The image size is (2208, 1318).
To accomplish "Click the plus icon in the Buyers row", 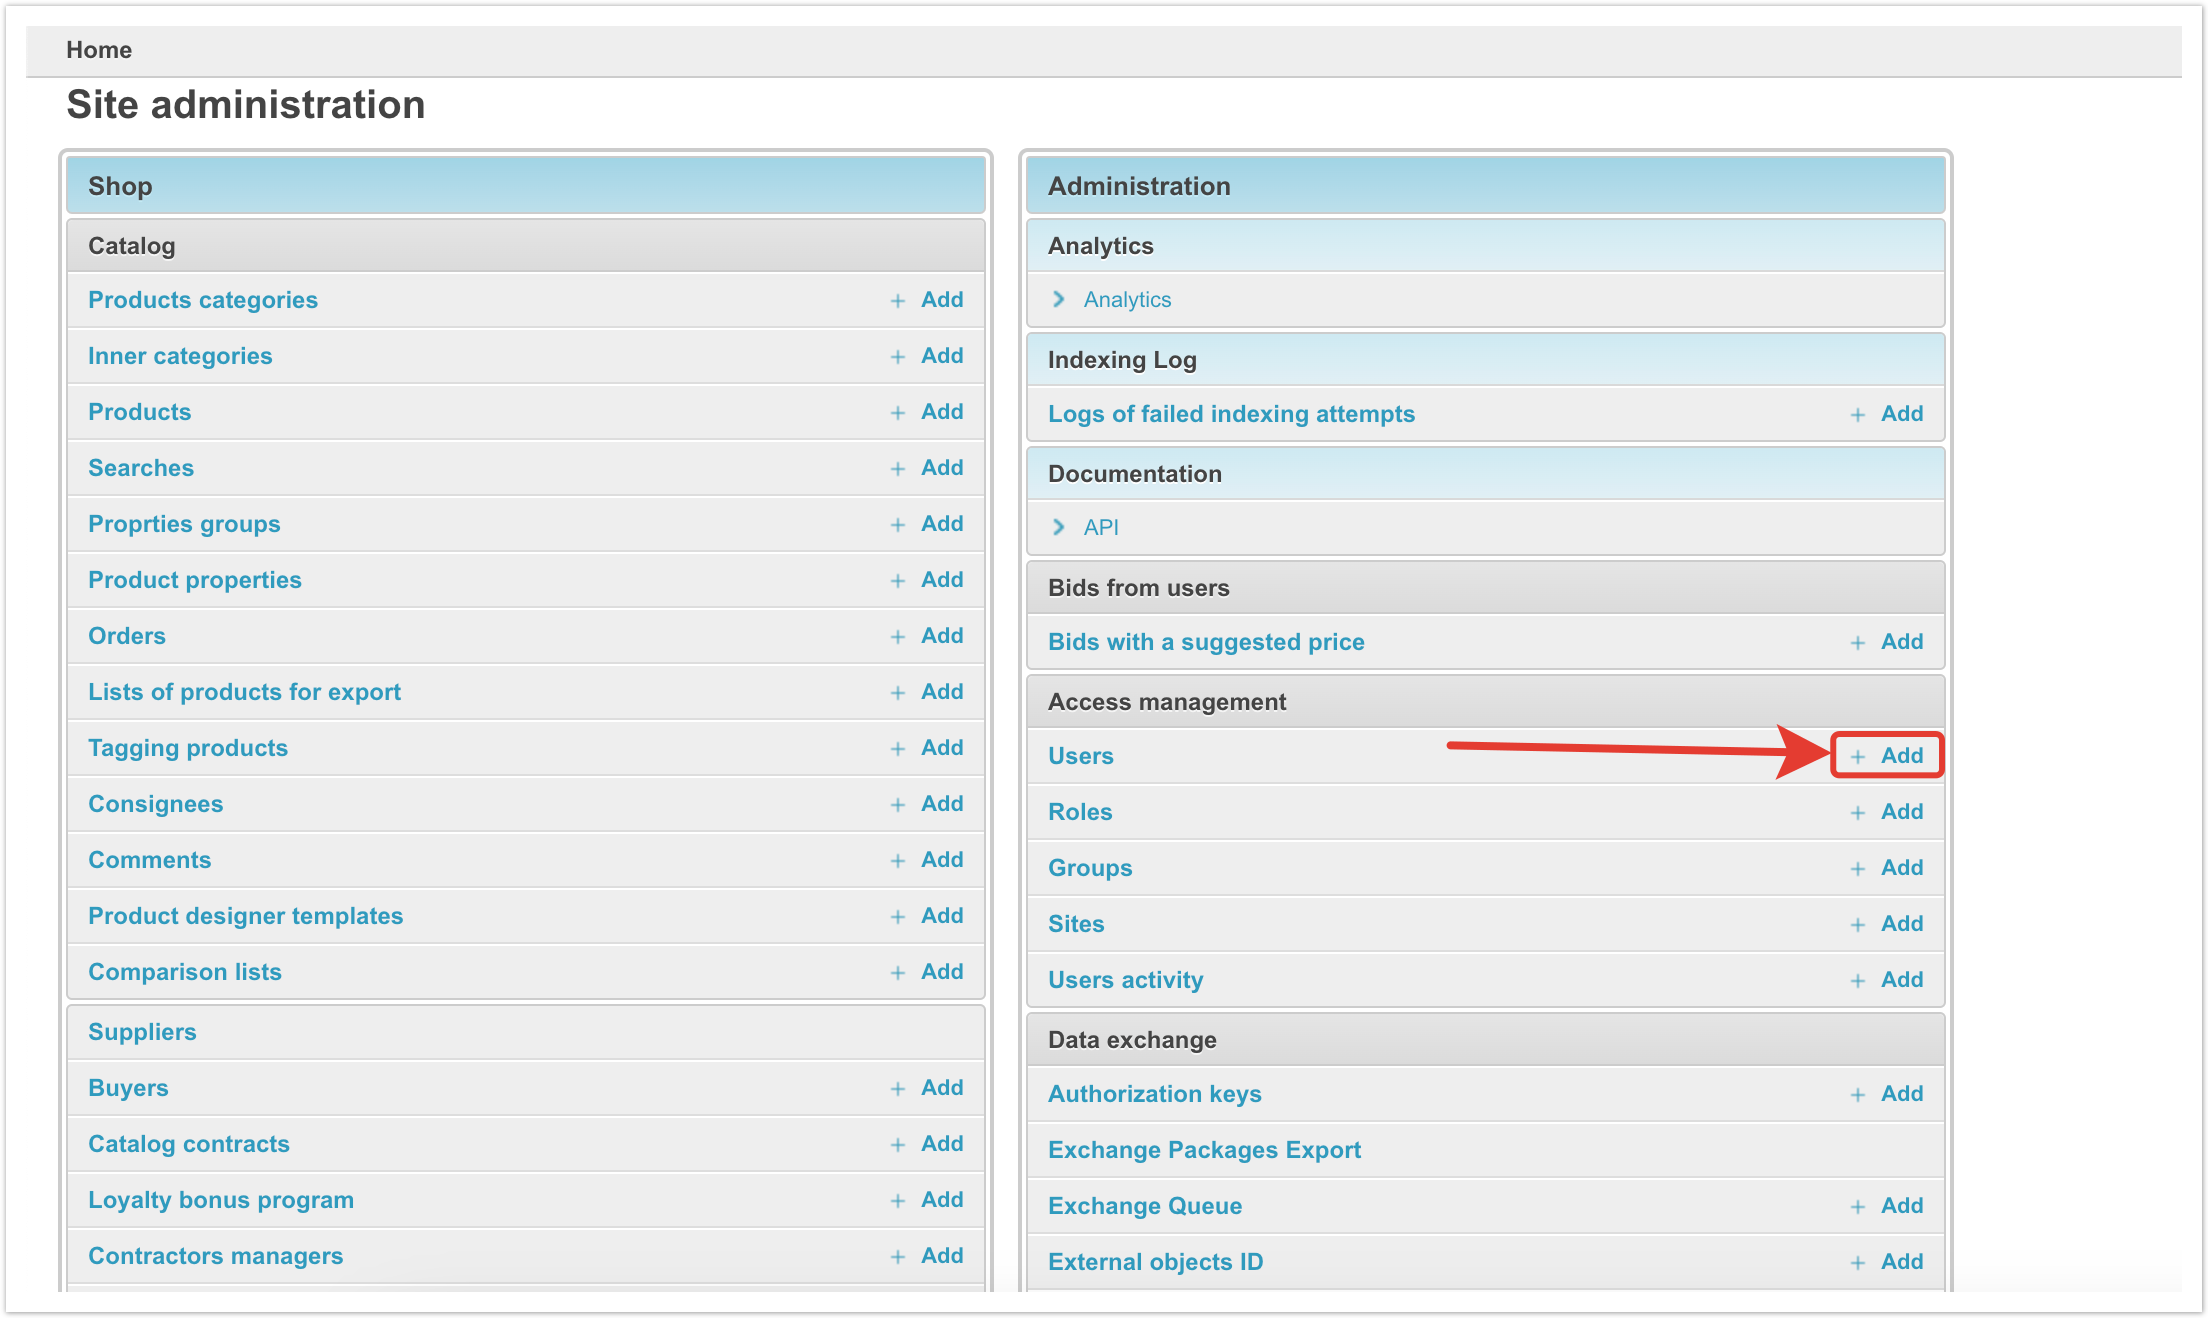I will (x=897, y=1089).
